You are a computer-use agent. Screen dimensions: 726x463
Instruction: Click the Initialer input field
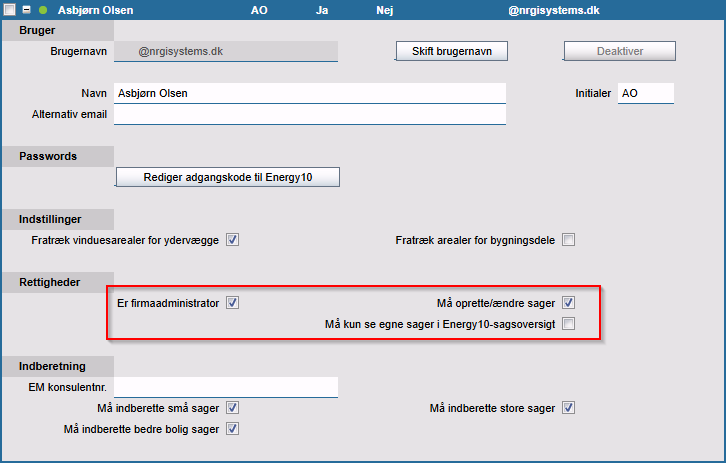(x=645, y=93)
